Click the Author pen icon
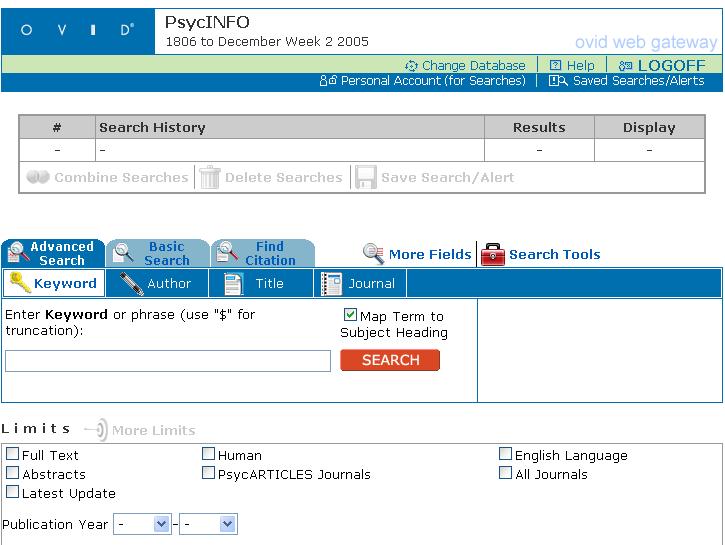This screenshot has height=545, width=725. [x=131, y=283]
